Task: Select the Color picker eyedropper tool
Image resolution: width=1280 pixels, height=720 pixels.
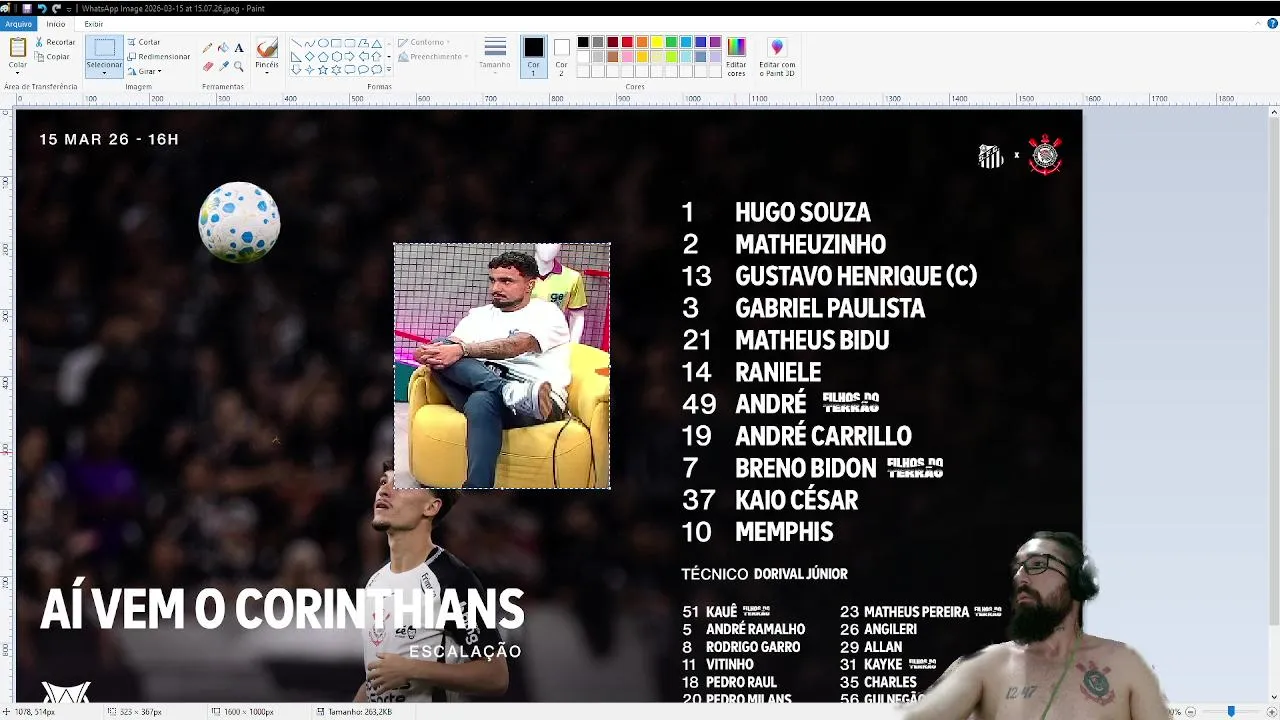Action: pyautogui.click(x=223, y=66)
